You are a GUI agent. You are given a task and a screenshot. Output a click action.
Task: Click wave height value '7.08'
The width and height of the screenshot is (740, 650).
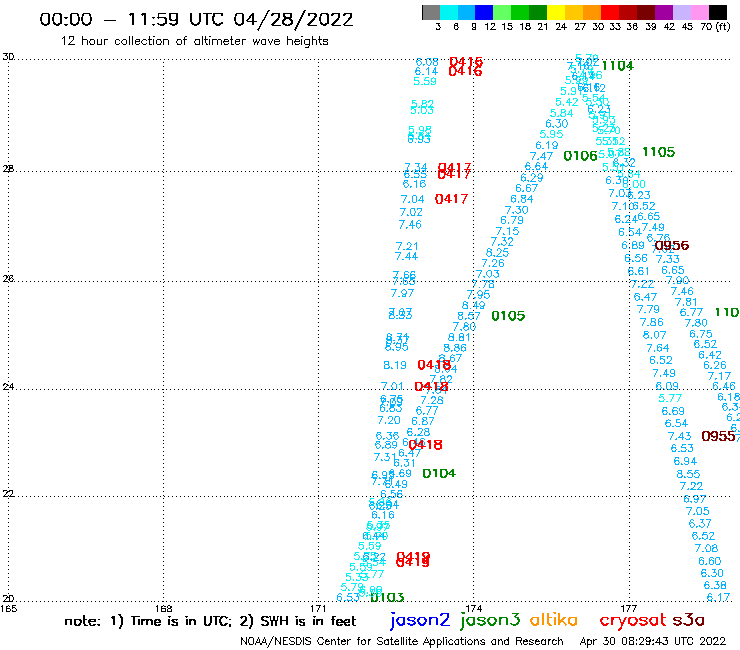click(x=706, y=549)
